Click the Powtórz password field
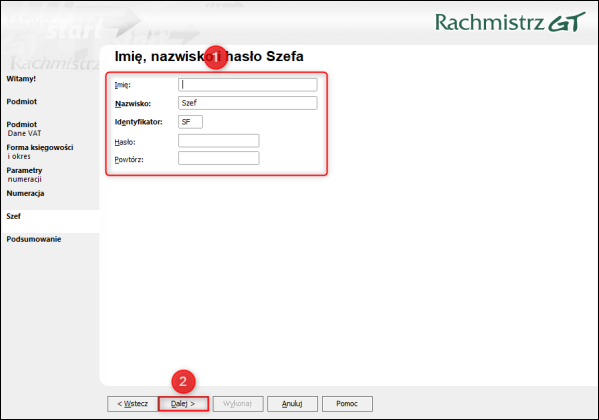Image resolution: width=599 pixels, height=420 pixels. point(219,158)
